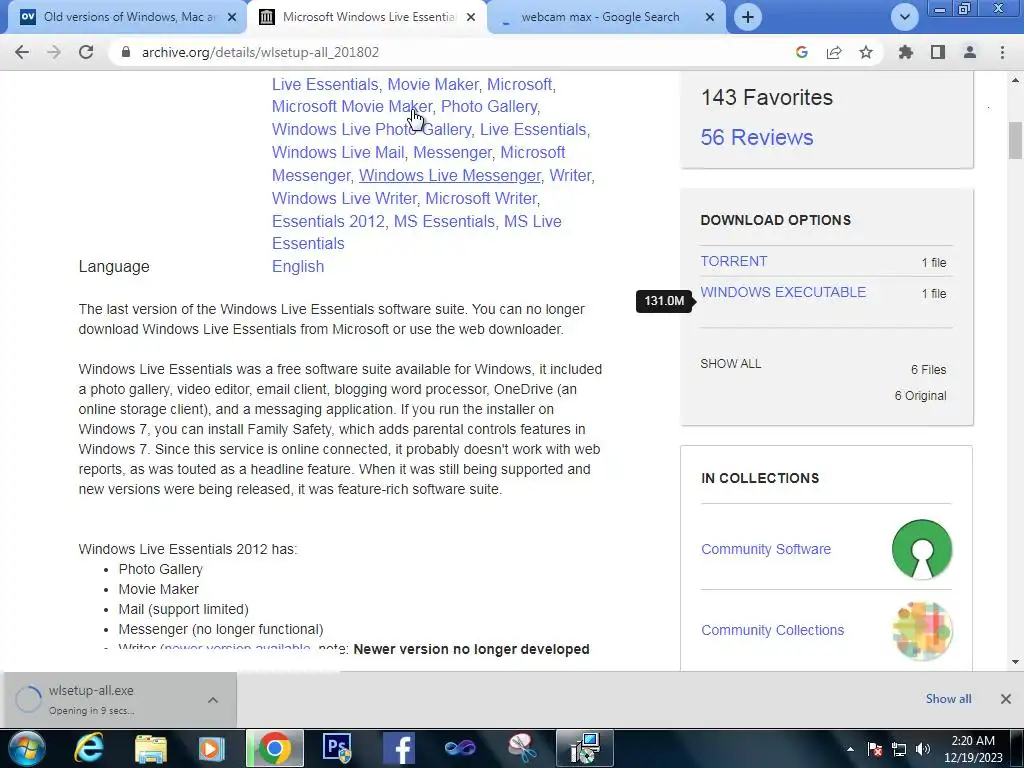Close the webcam max Google Search tab

click(710, 17)
